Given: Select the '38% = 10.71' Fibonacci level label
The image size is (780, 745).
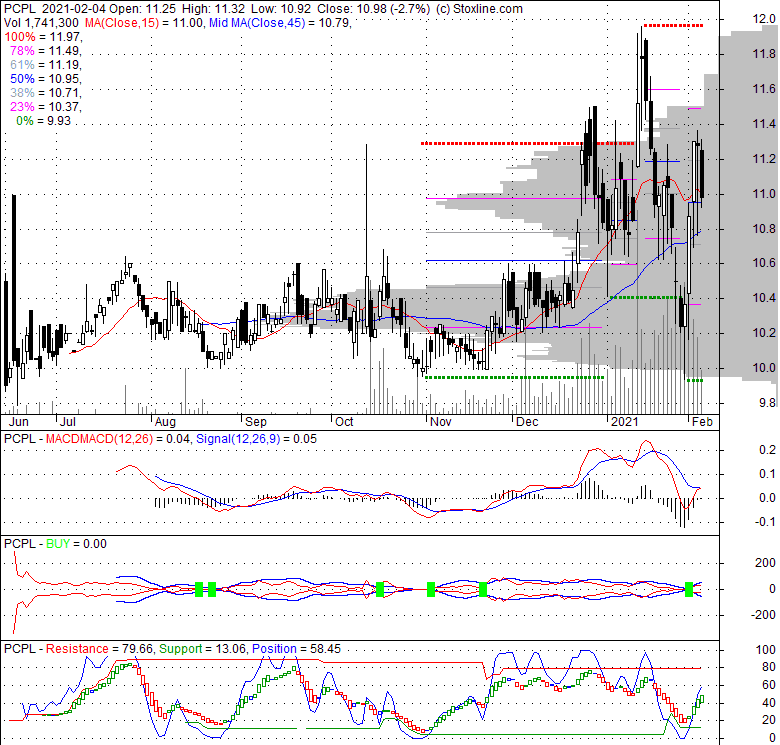Looking at the screenshot, I should (45, 93).
